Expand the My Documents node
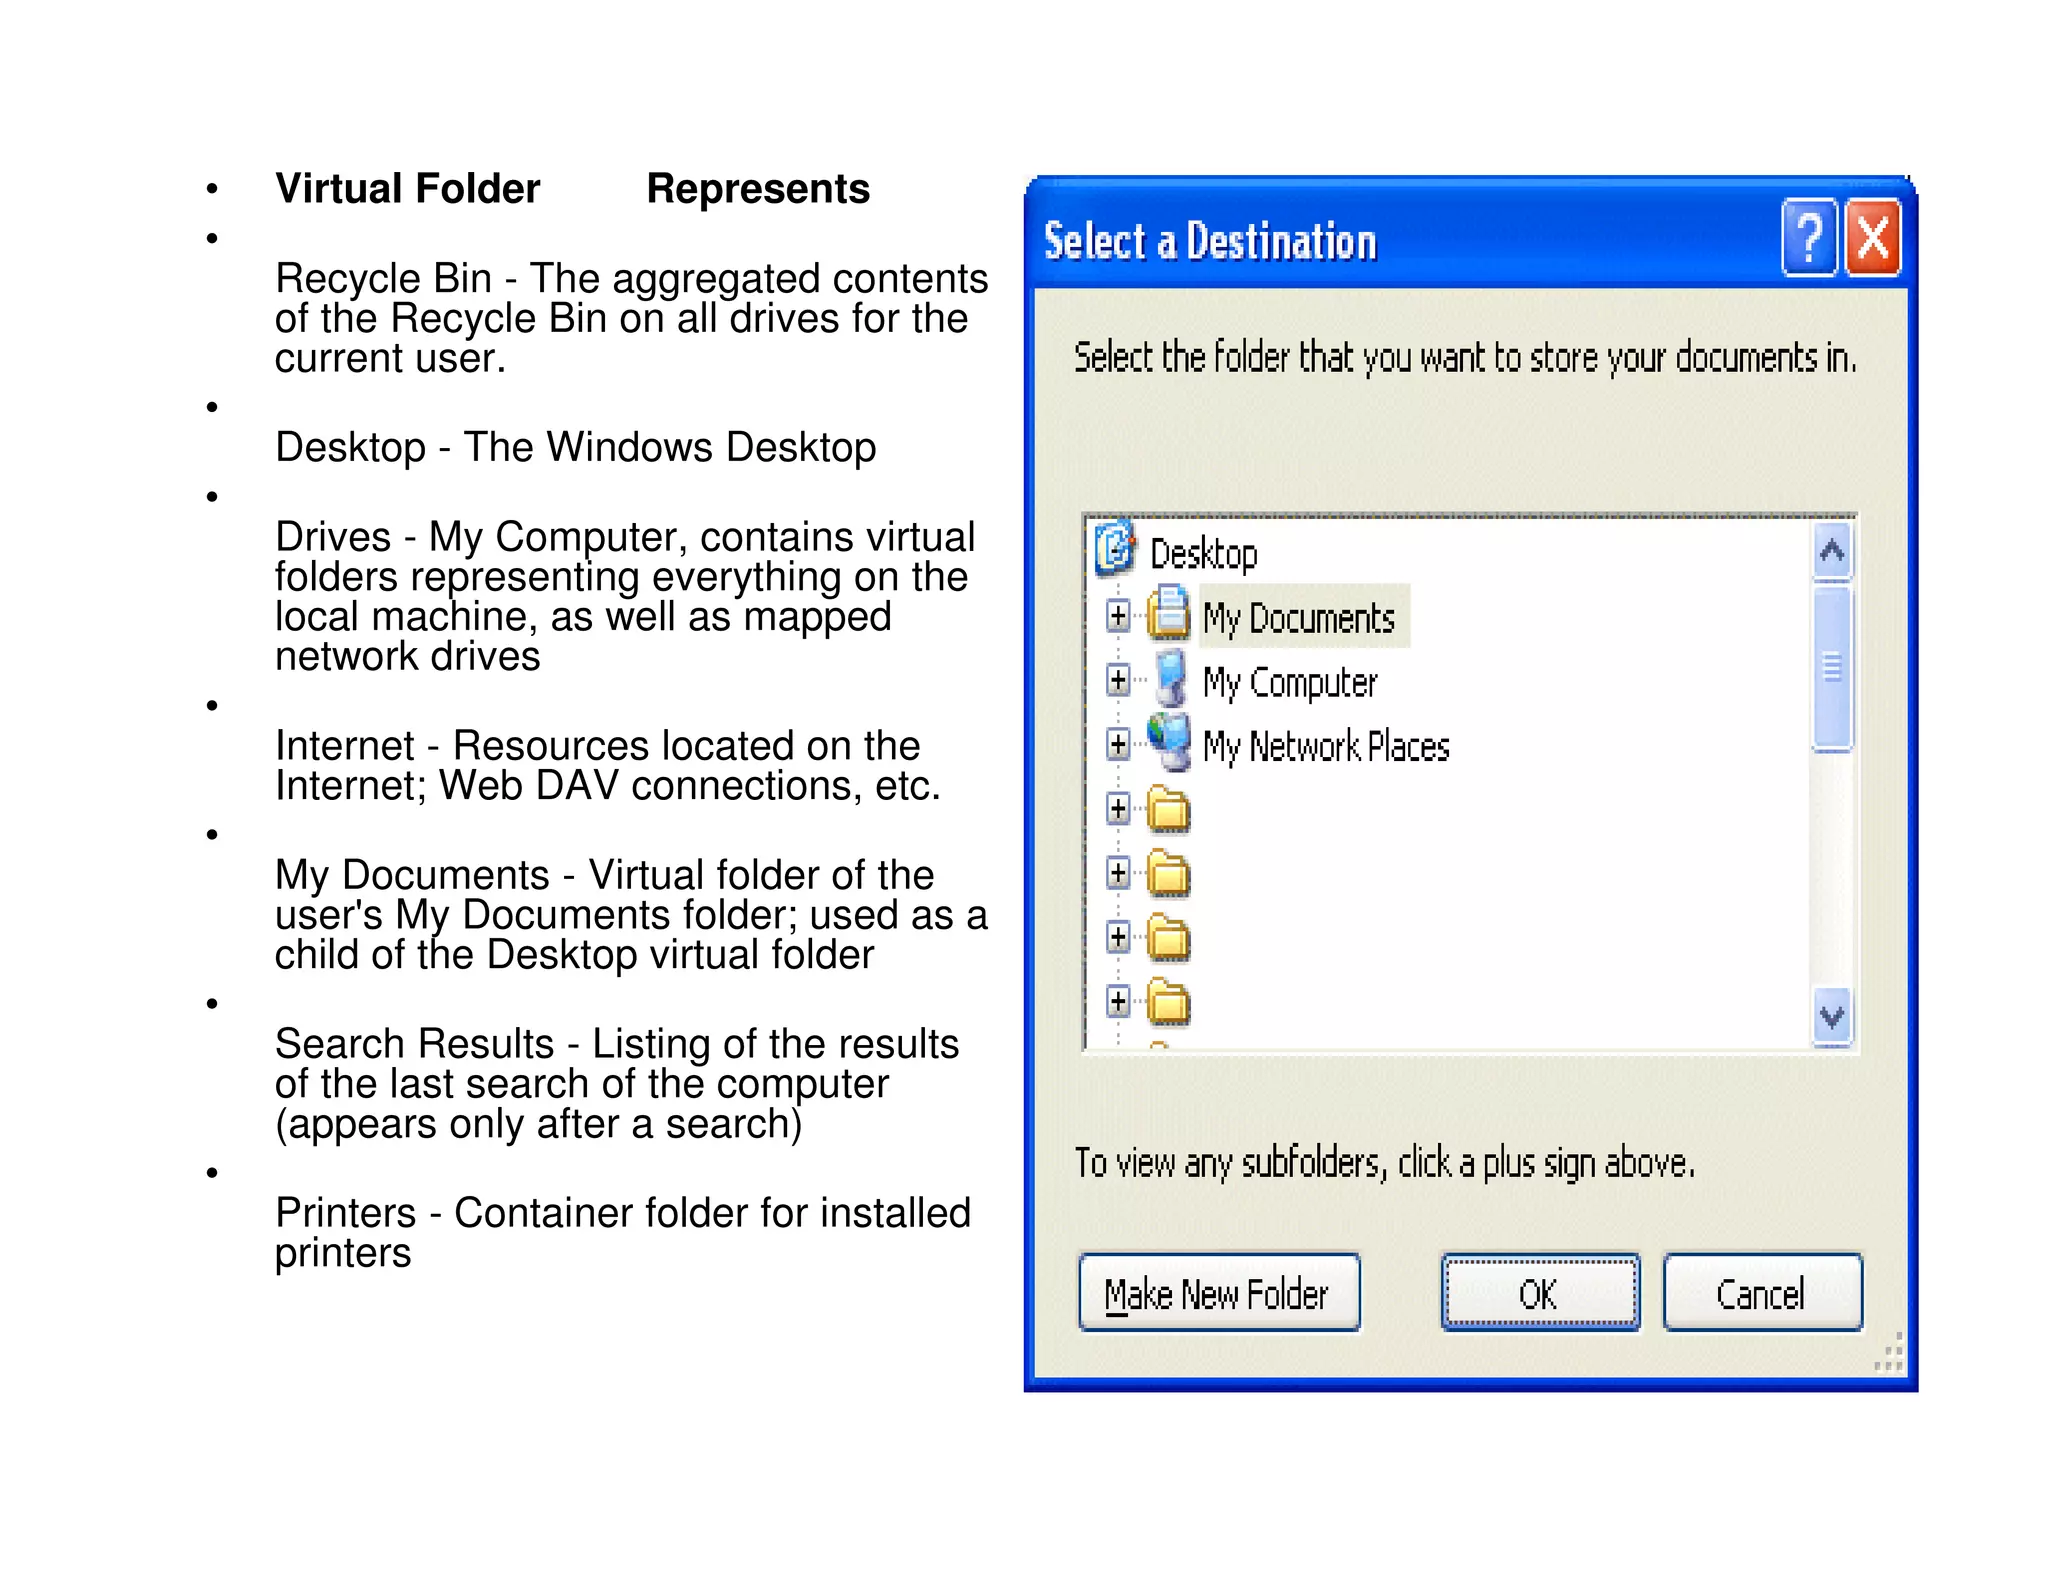The image size is (2048, 1582). point(1119,616)
